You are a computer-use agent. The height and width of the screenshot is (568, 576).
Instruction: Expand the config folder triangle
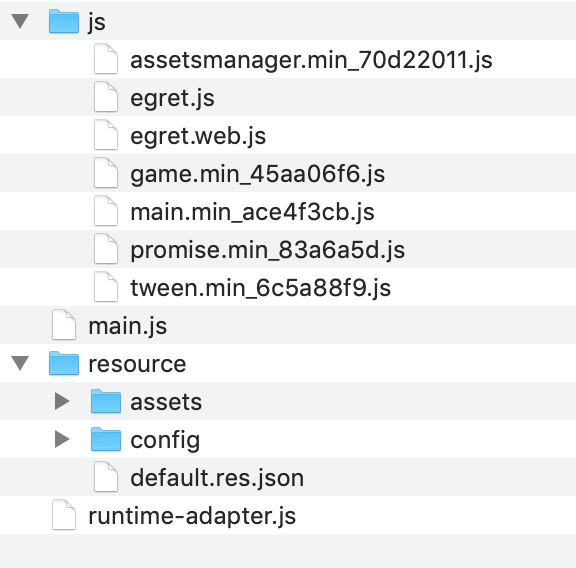62,439
